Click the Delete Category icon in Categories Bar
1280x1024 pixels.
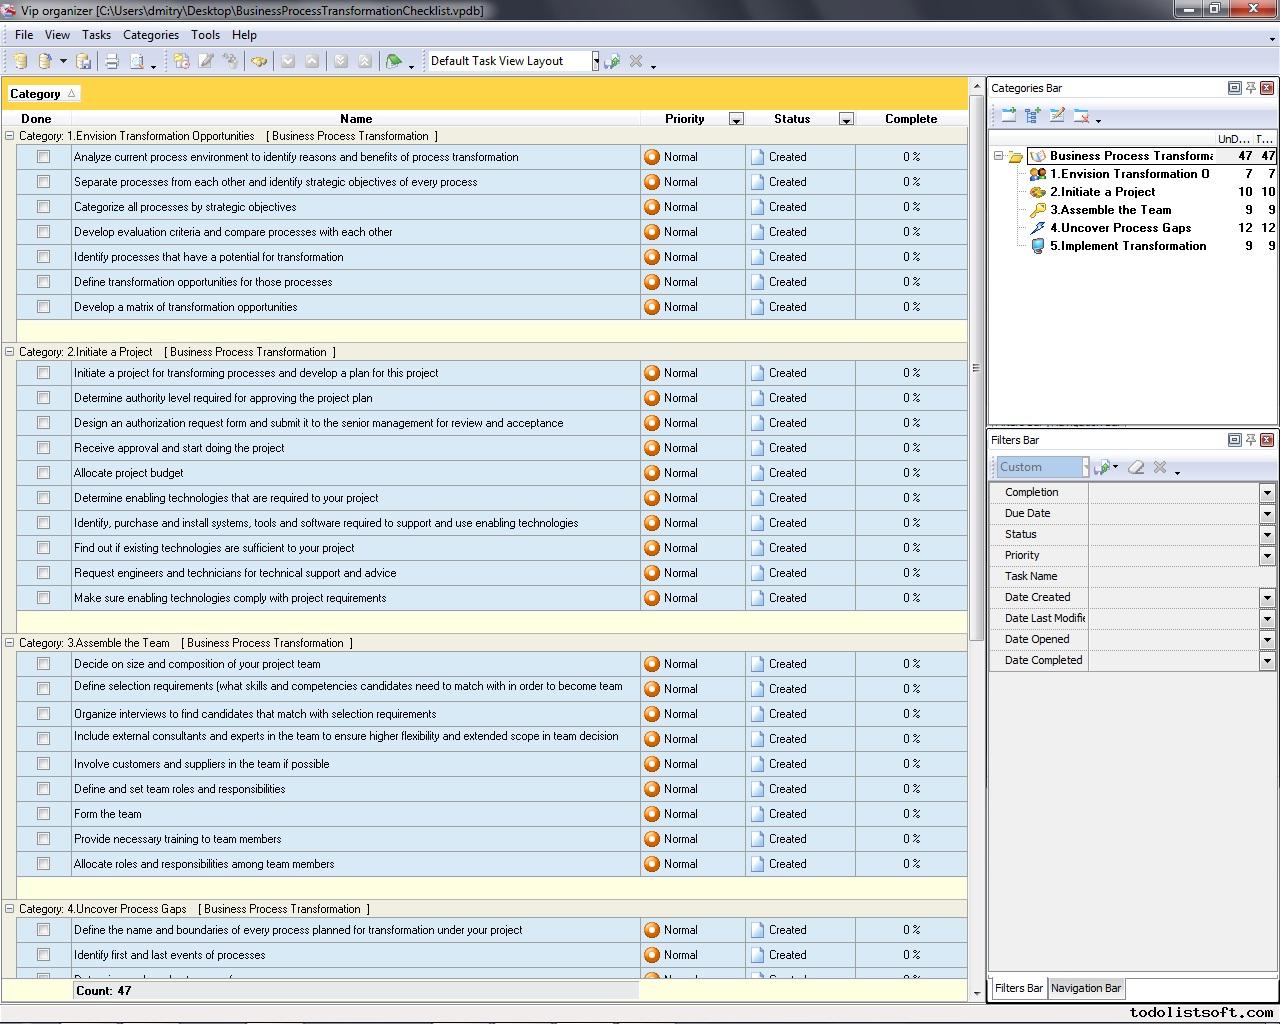click(x=1081, y=116)
